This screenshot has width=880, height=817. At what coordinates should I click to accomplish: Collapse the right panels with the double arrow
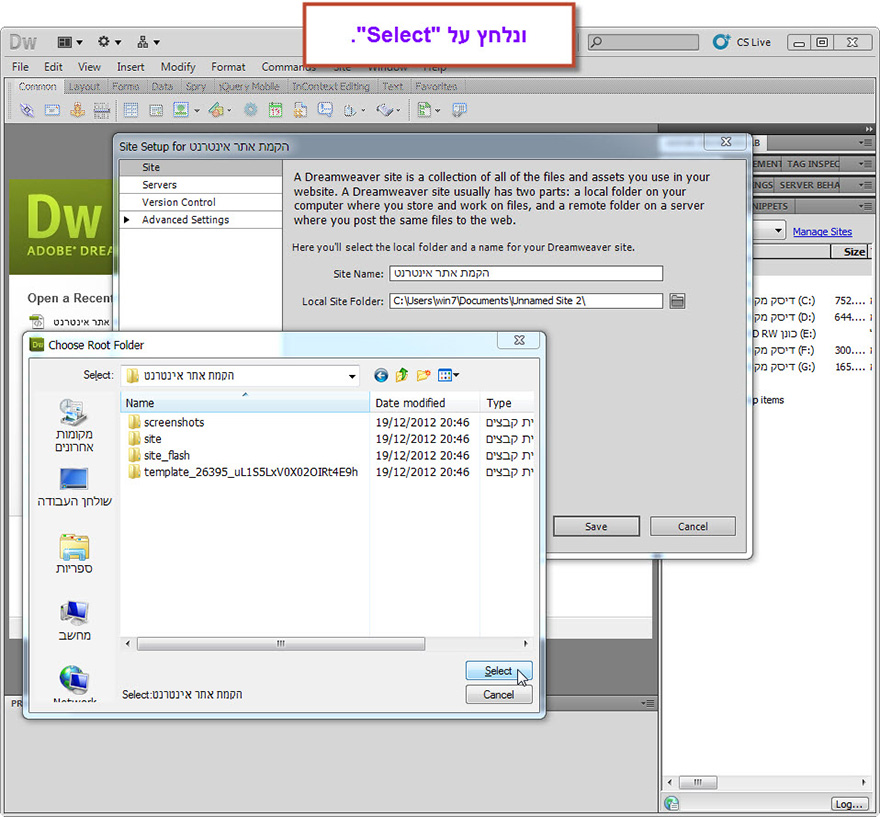(869, 129)
